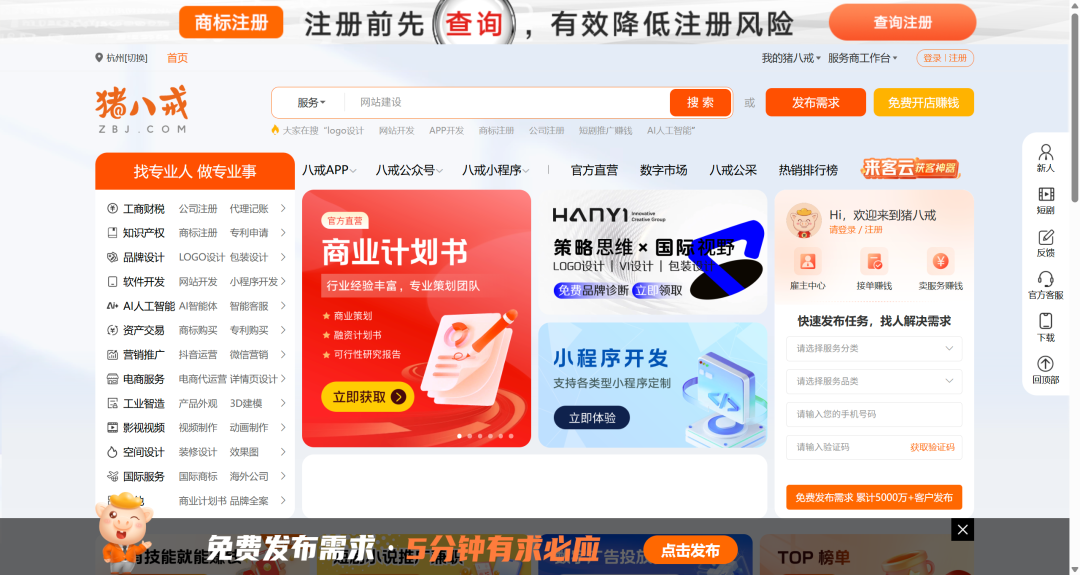Viewport: 1080px width, 575px height.
Task: Open the 八戒公采 nav item
Action: [733, 170]
